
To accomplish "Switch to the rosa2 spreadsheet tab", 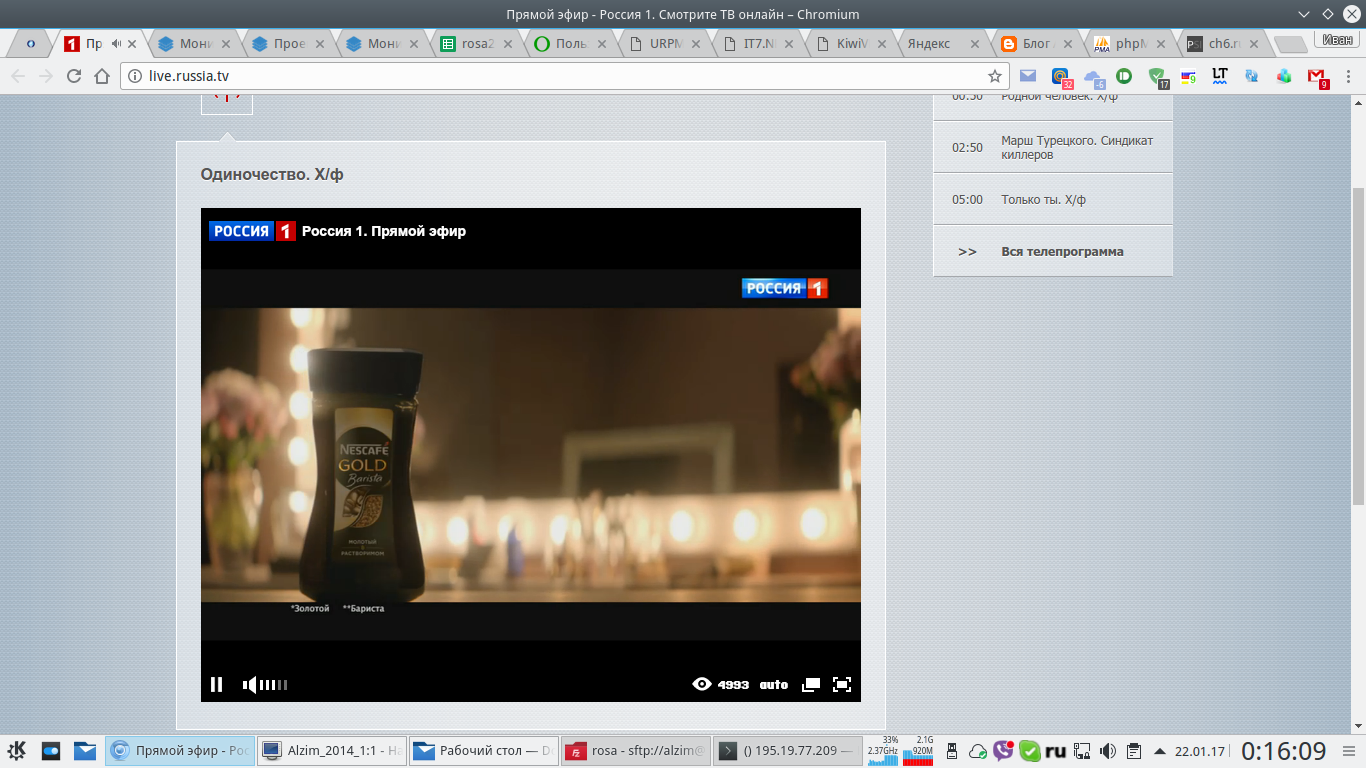I will point(477,44).
